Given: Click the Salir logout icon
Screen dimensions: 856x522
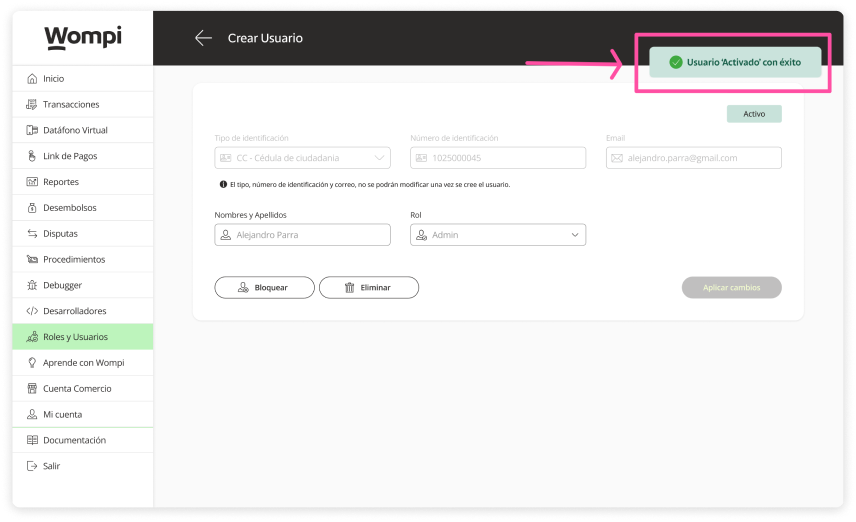Looking at the screenshot, I should 32,466.
